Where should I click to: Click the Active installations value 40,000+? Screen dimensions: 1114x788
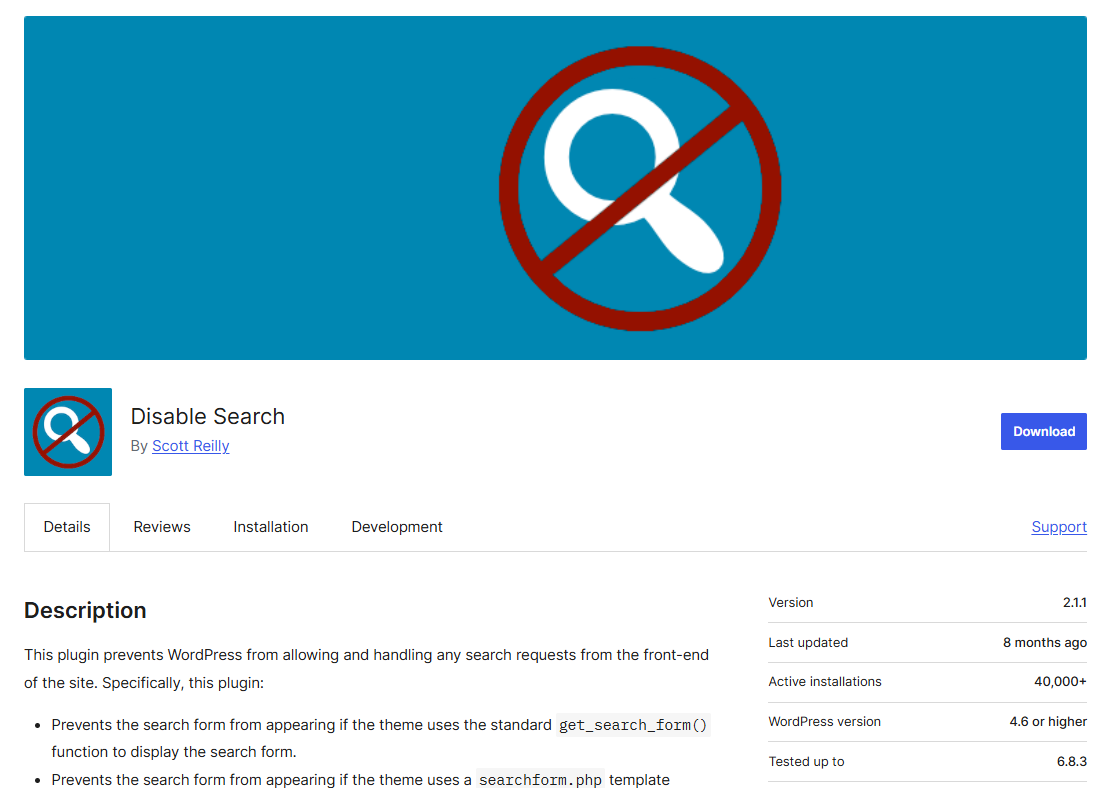pyautogui.click(x=1060, y=681)
